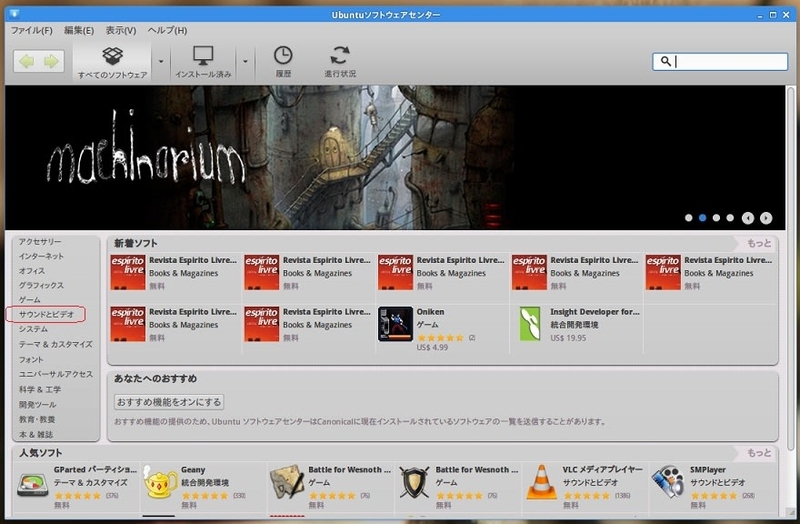
Task: Click Insight Developer for... title
Action: click(x=595, y=312)
